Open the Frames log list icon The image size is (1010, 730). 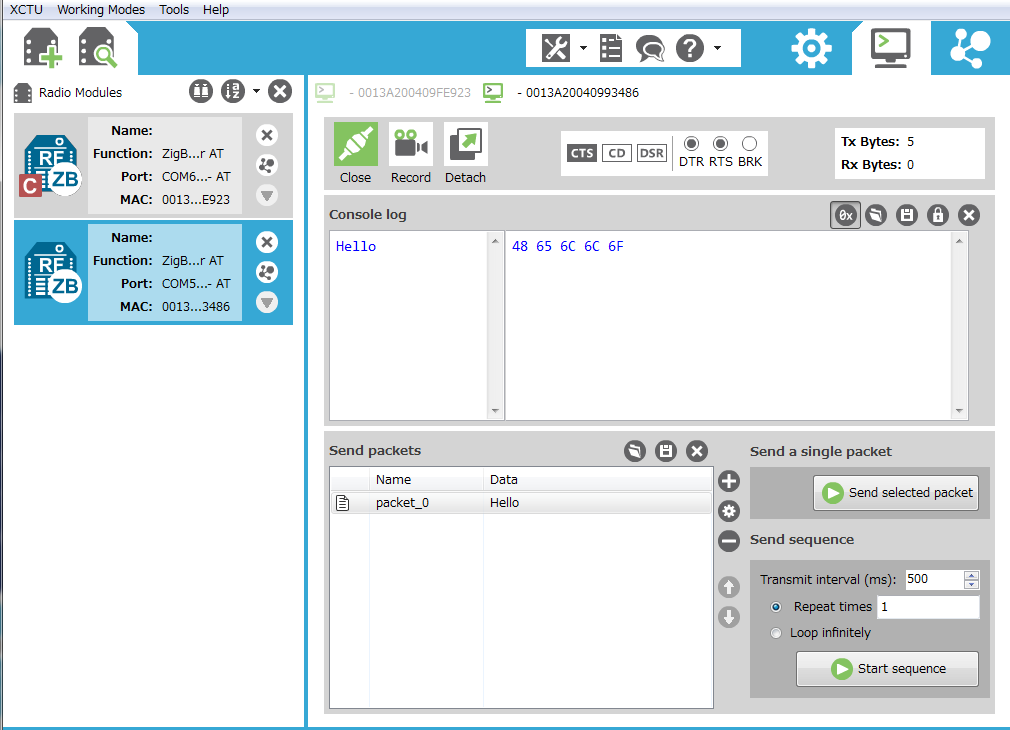pos(611,48)
